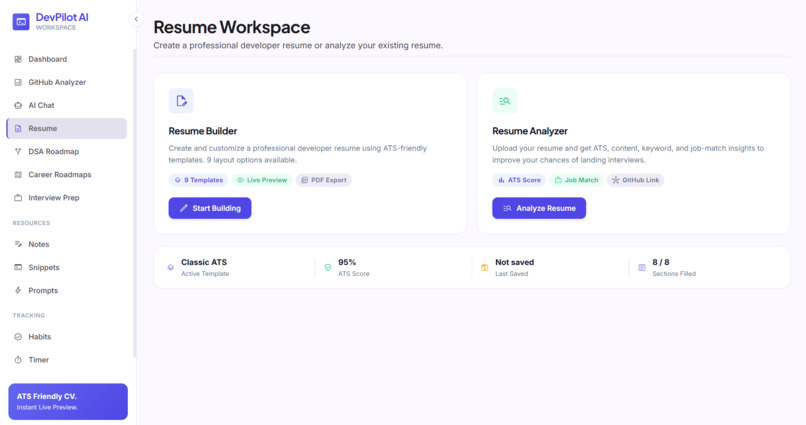The image size is (806, 425).
Task: Click the PDF Export tag
Action: [x=323, y=180]
